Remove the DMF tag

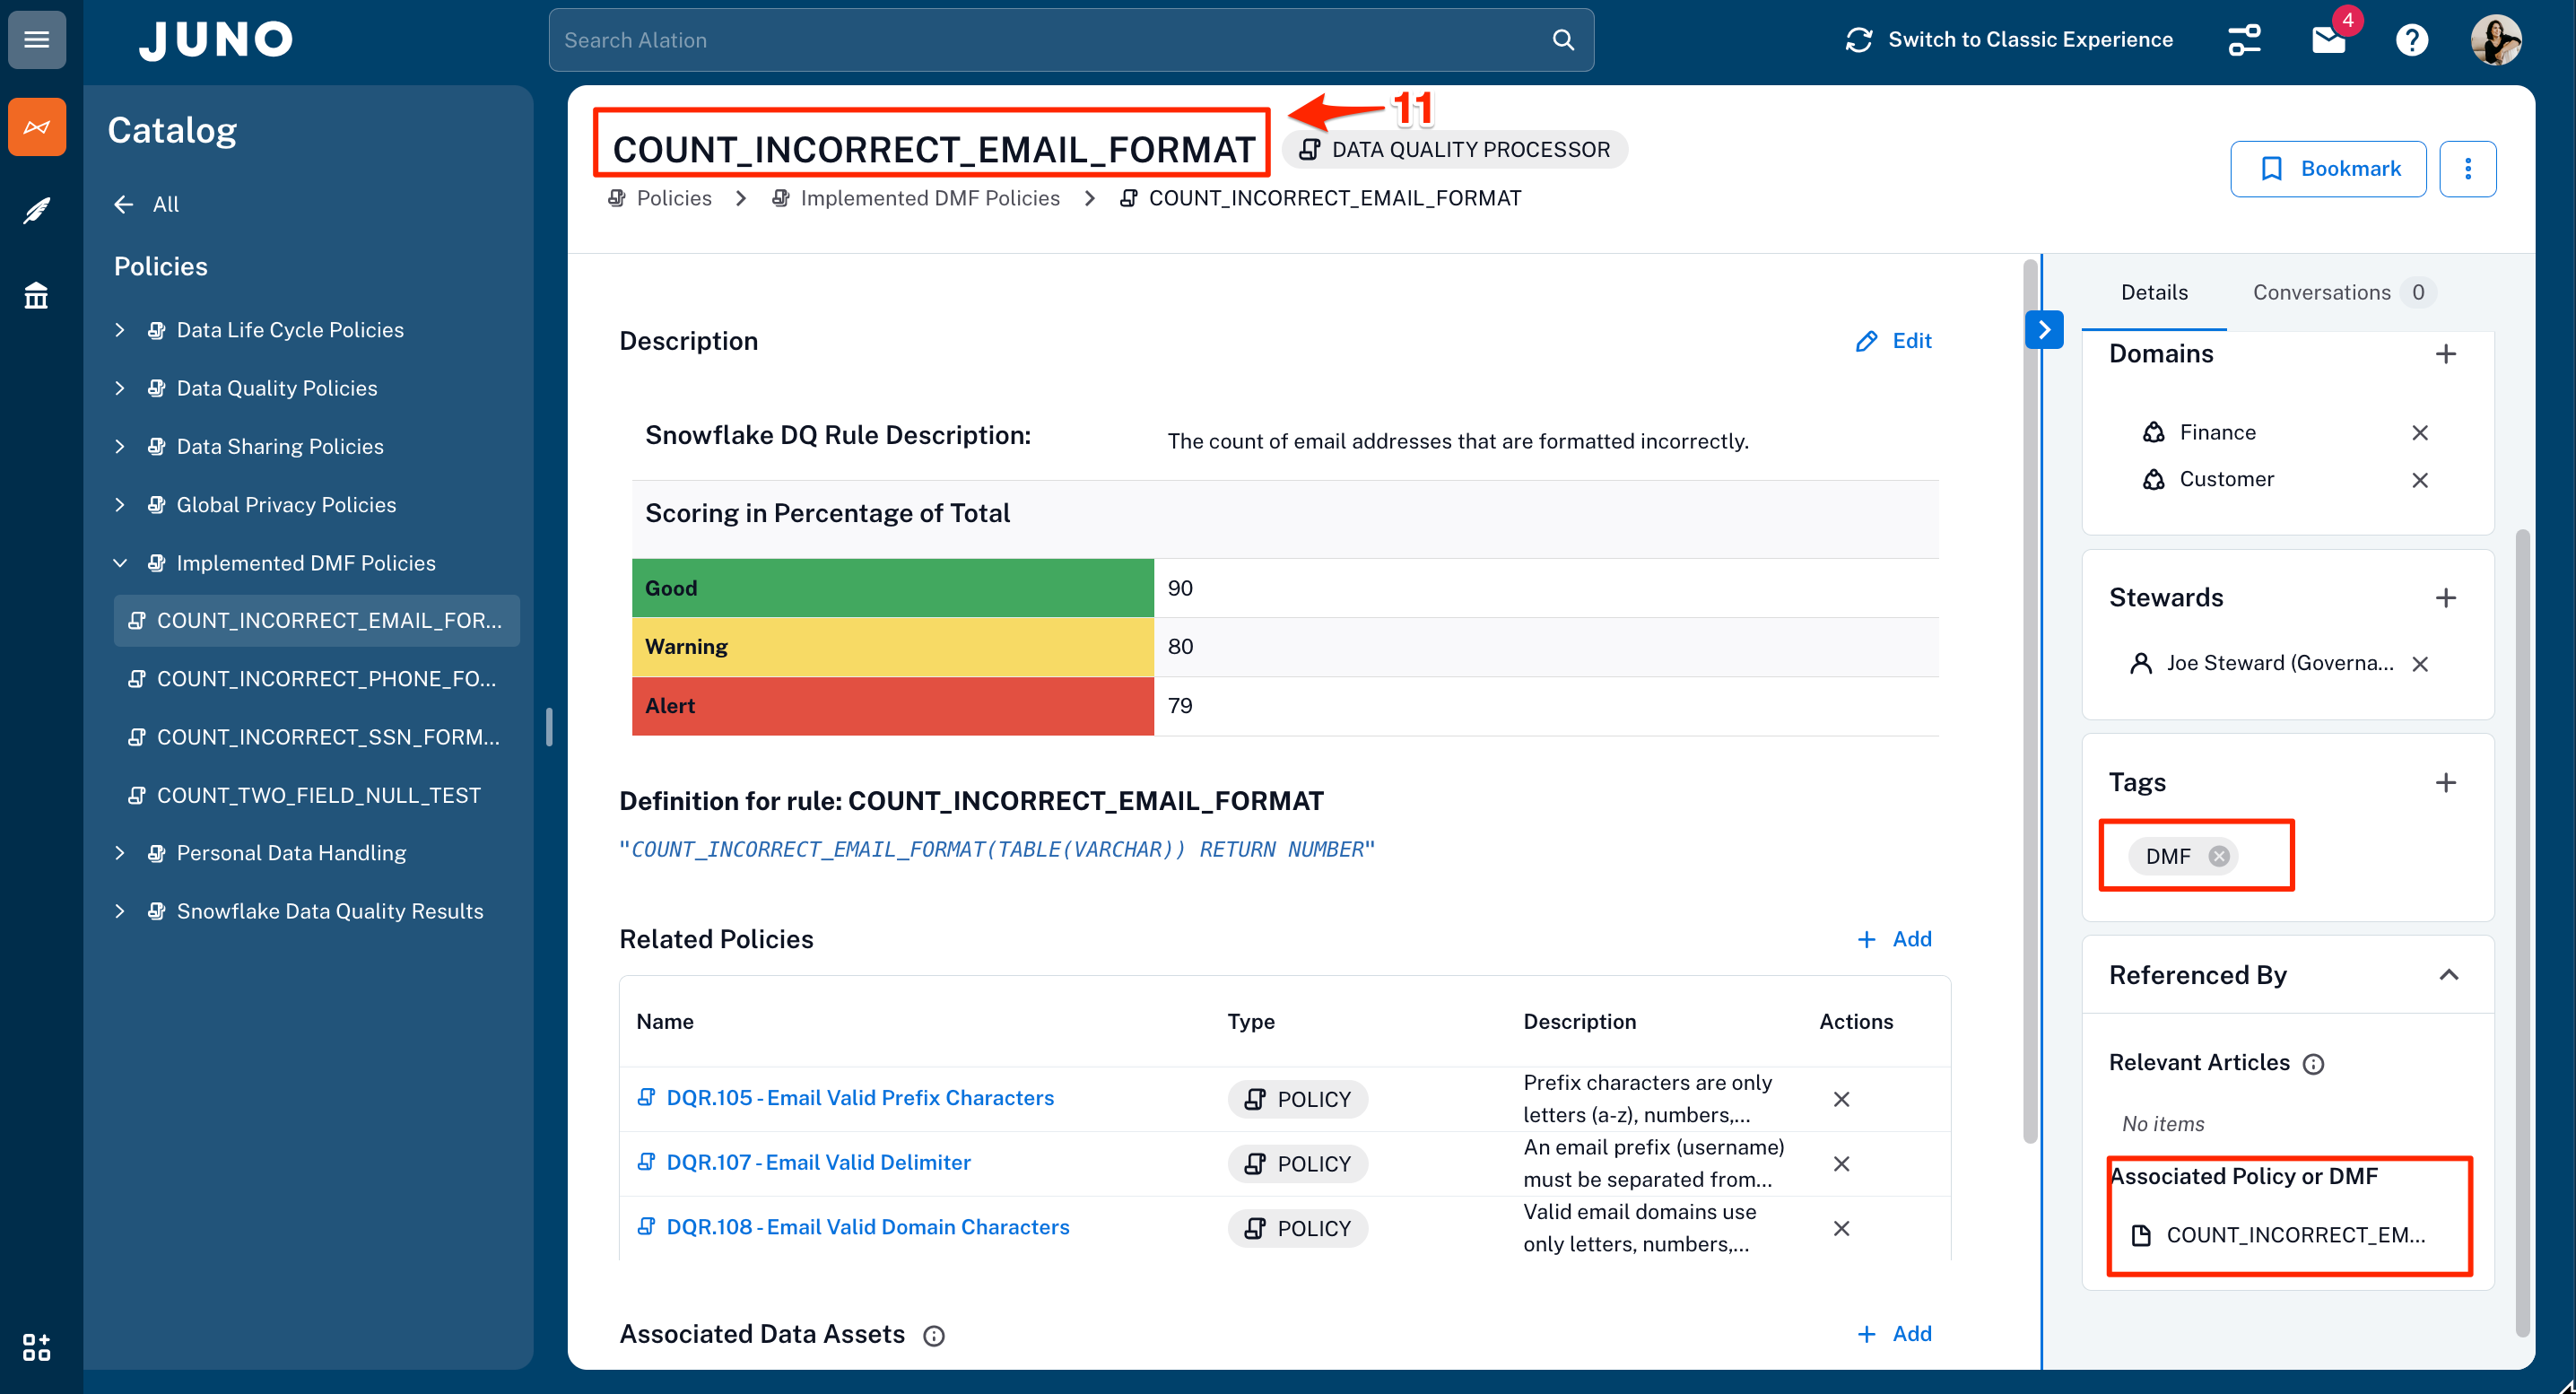(x=2219, y=856)
